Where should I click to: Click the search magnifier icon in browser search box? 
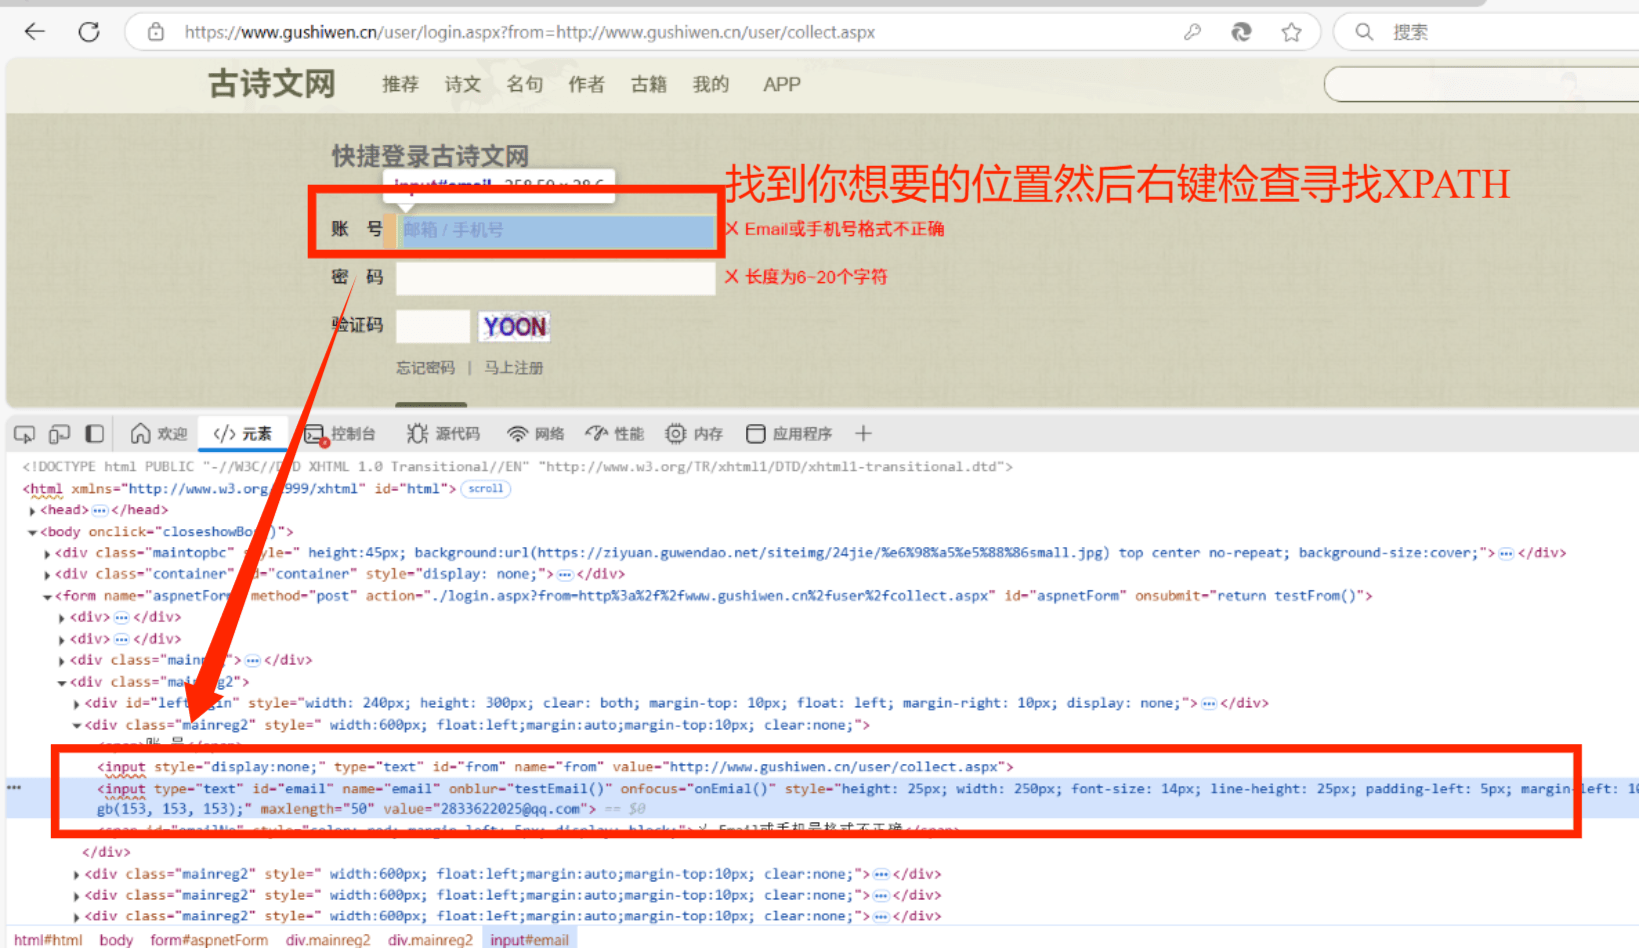(x=1364, y=32)
